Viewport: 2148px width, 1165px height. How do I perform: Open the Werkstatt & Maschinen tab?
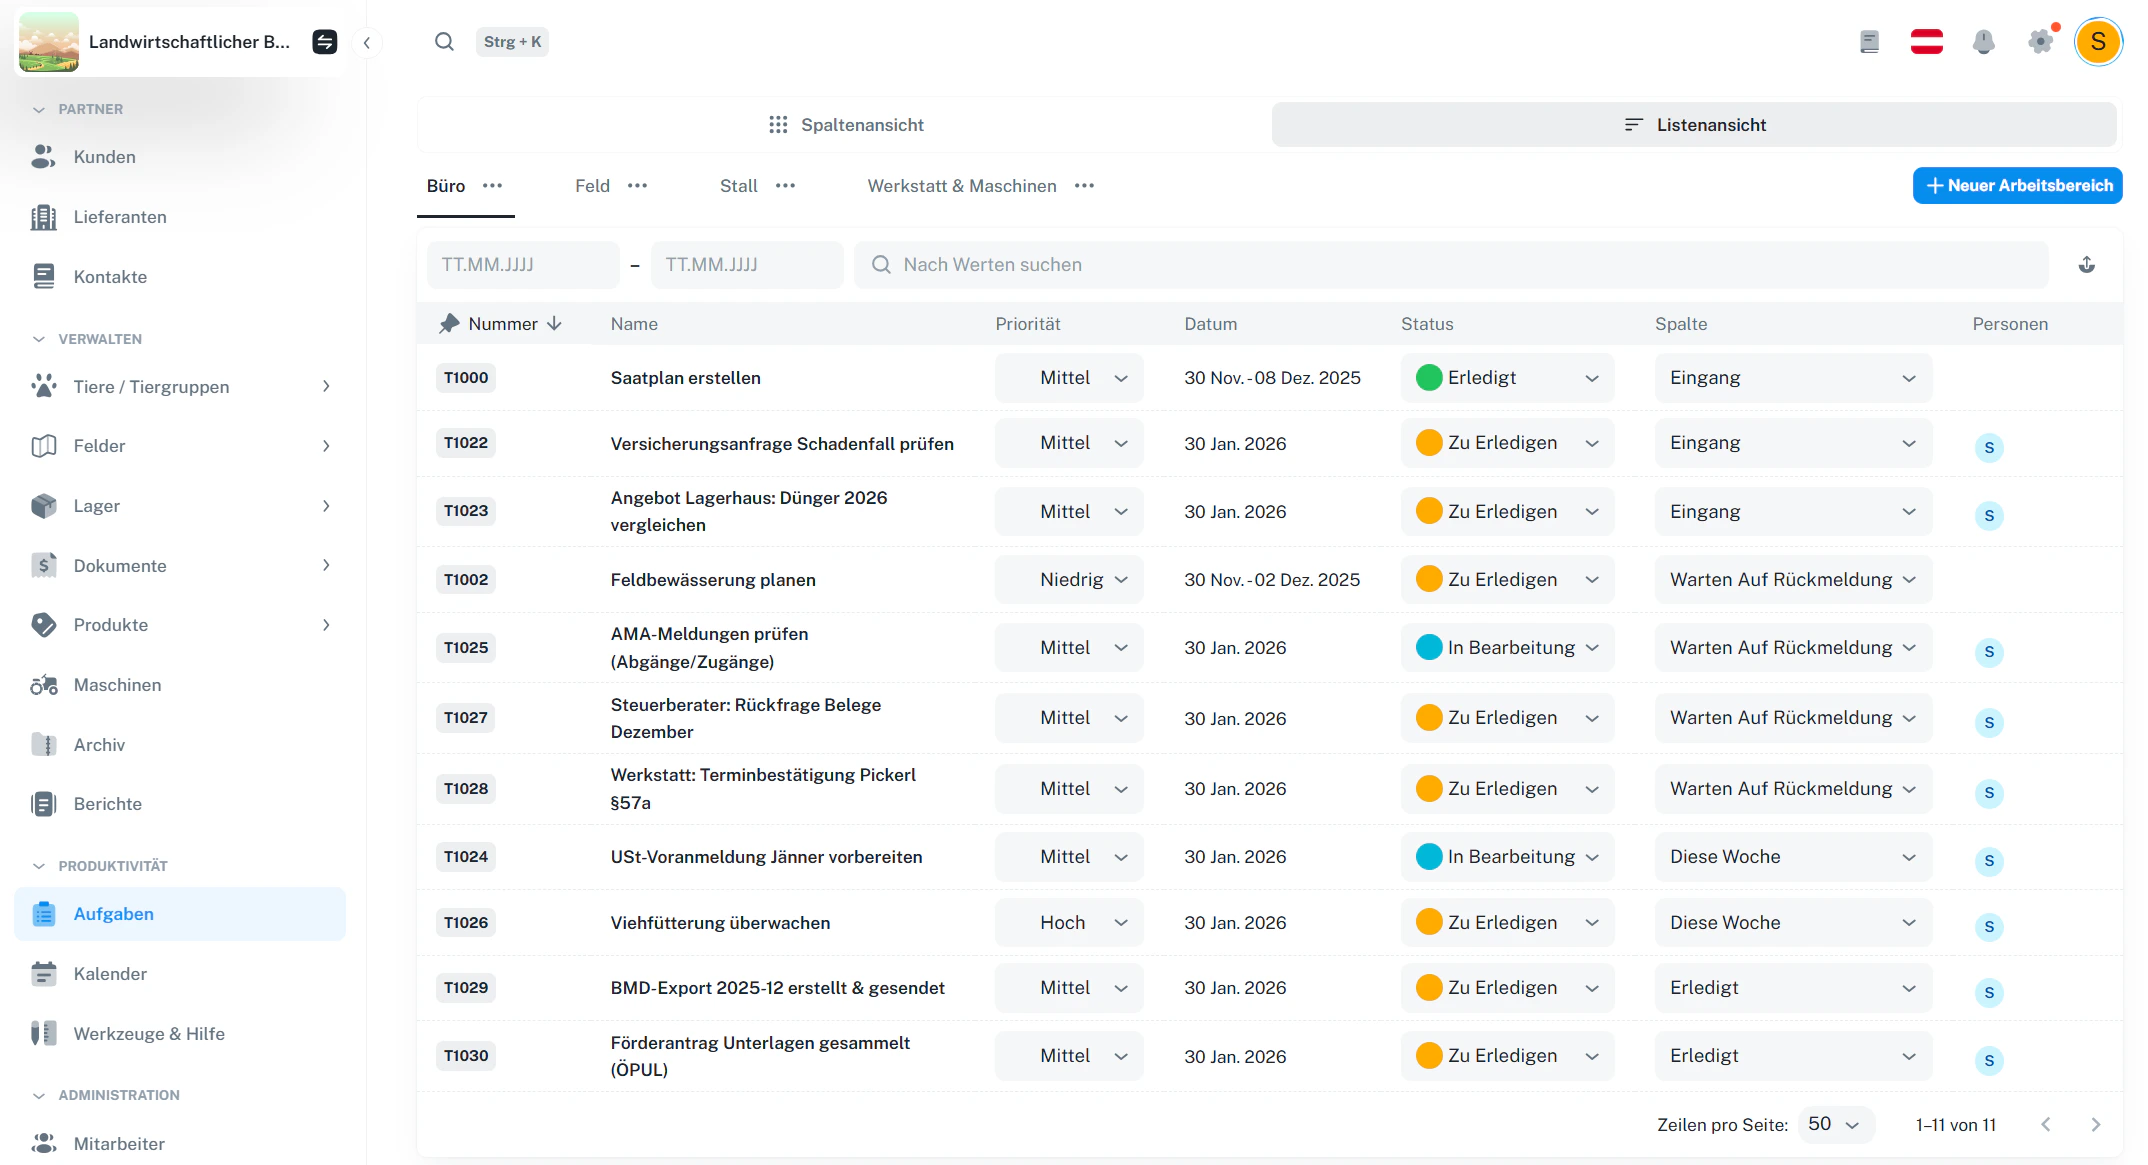[x=961, y=186]
